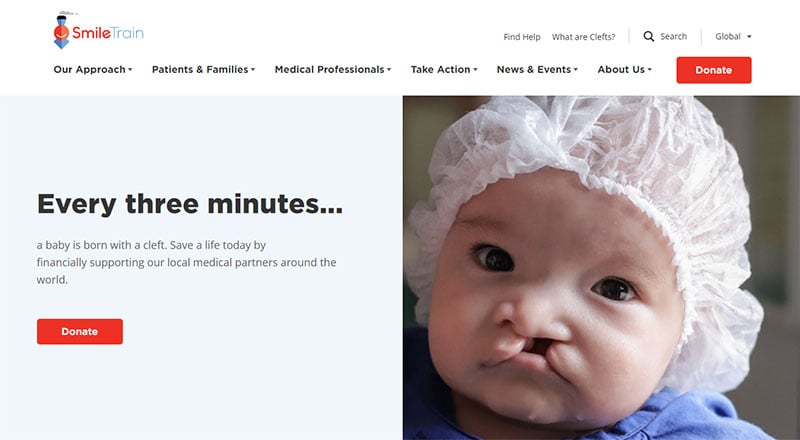Click the Donate button under hero text

coord(80,331)
